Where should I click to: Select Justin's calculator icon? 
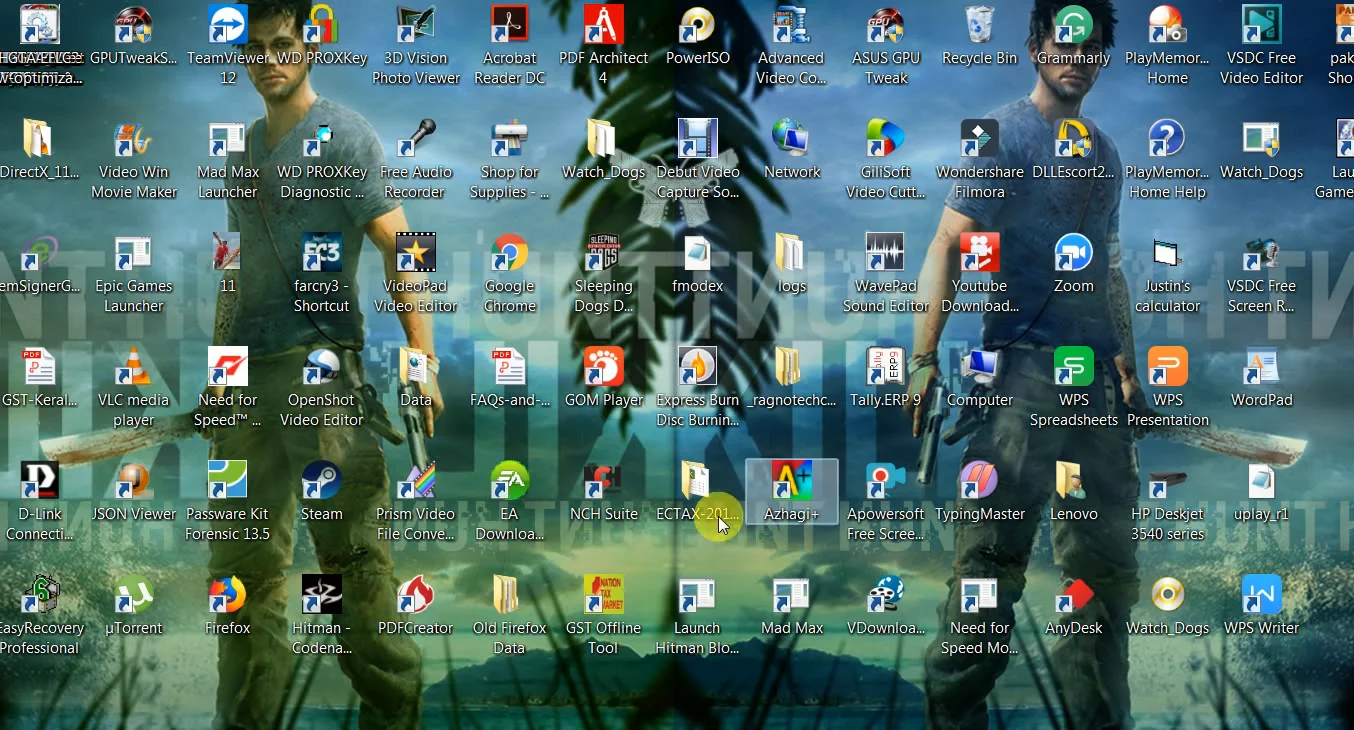[x=1168, y=253]
